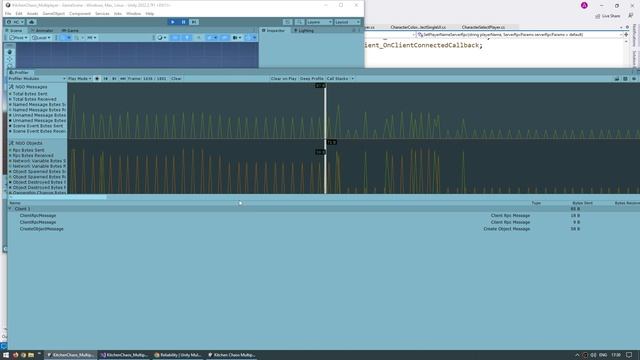Open the Layers dropdown
This screenshot has width=640, height=360.
coord(319,22)
